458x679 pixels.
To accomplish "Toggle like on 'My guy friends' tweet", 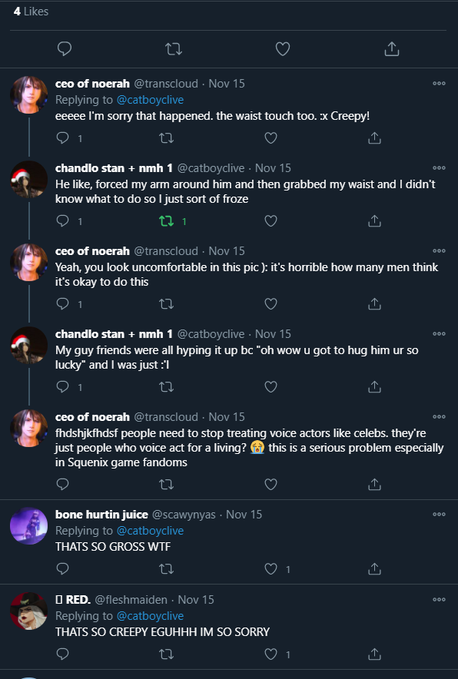I will click(271, 387).
